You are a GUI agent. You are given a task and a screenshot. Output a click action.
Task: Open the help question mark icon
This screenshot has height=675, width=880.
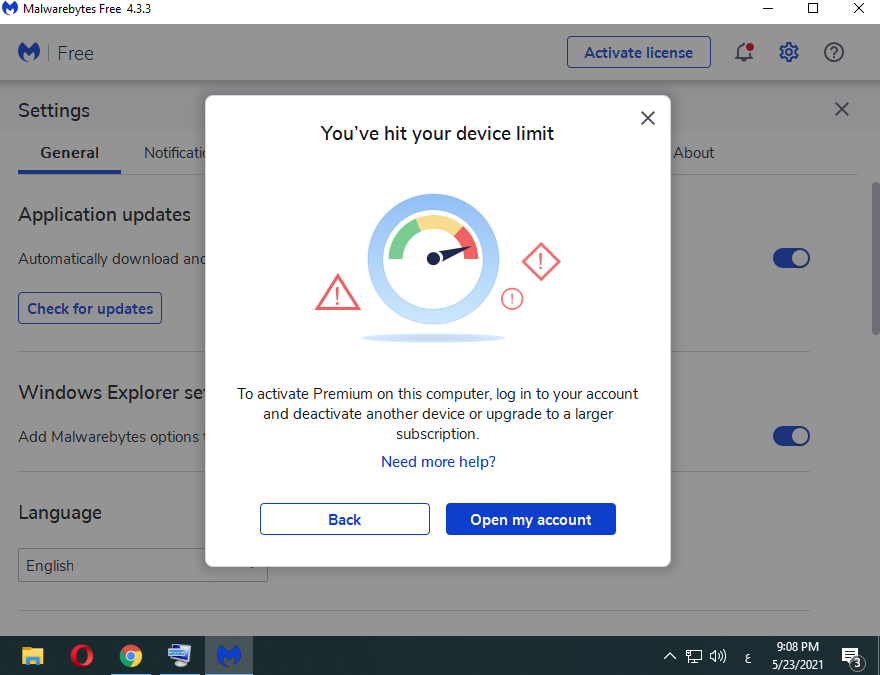(x=833, y=52)
